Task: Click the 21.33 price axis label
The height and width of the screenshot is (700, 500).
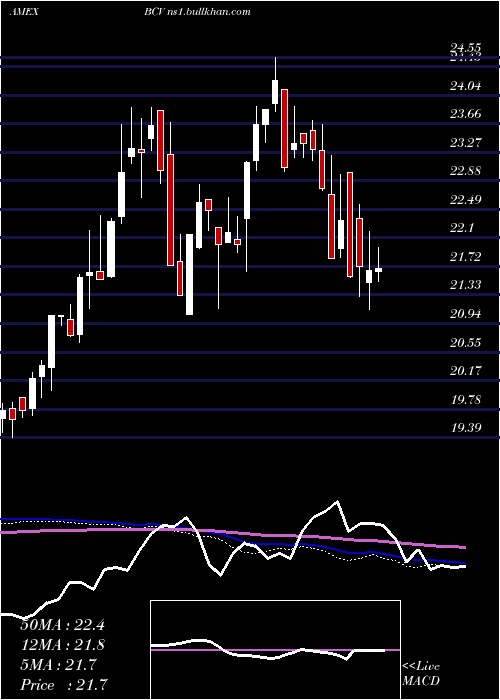Action: tap(466, 285)
